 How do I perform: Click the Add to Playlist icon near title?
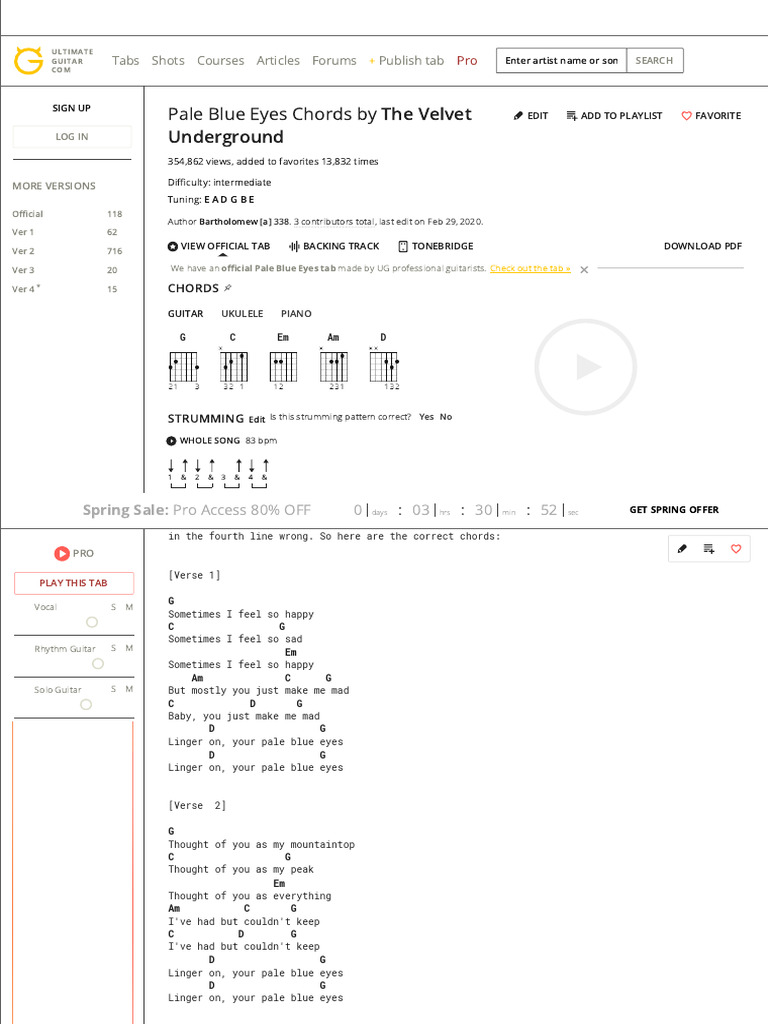(571, 116)
